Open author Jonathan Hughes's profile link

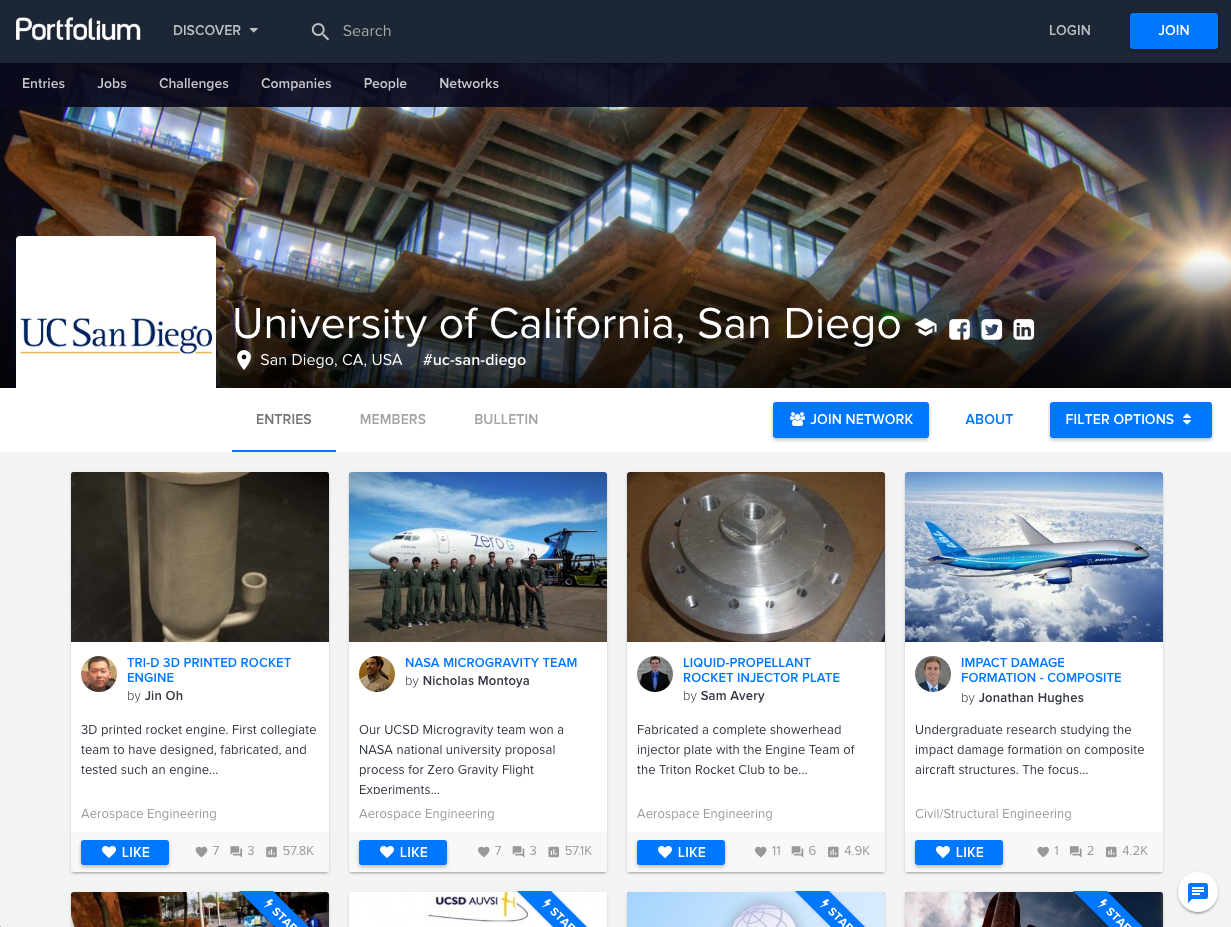[1031, 698]
